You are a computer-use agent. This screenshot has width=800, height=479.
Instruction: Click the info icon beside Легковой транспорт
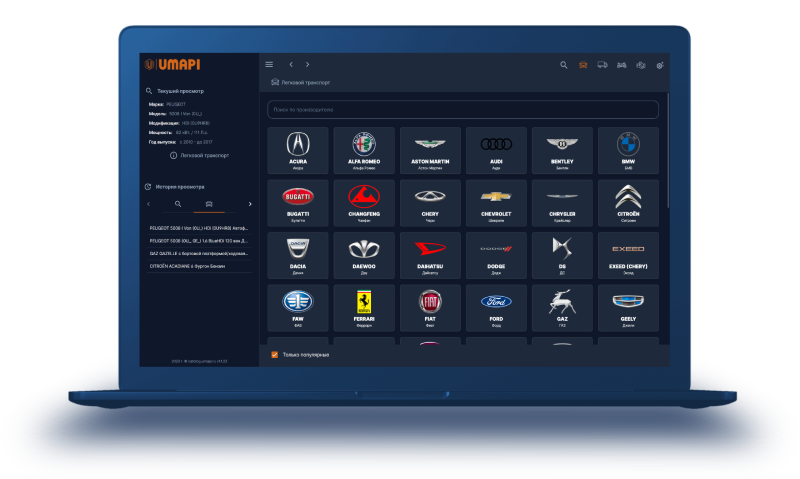coord(173,155)
